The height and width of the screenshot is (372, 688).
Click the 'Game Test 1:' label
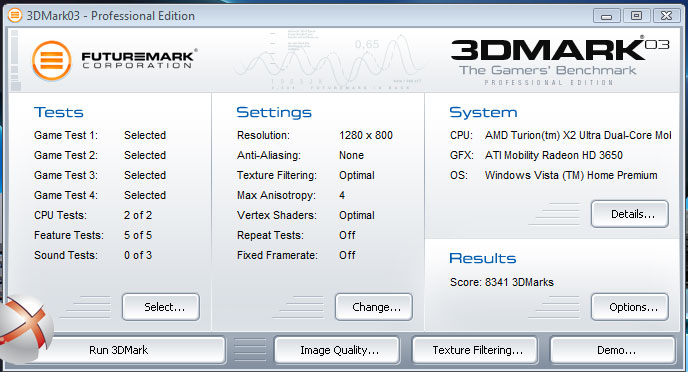(66, 135)
